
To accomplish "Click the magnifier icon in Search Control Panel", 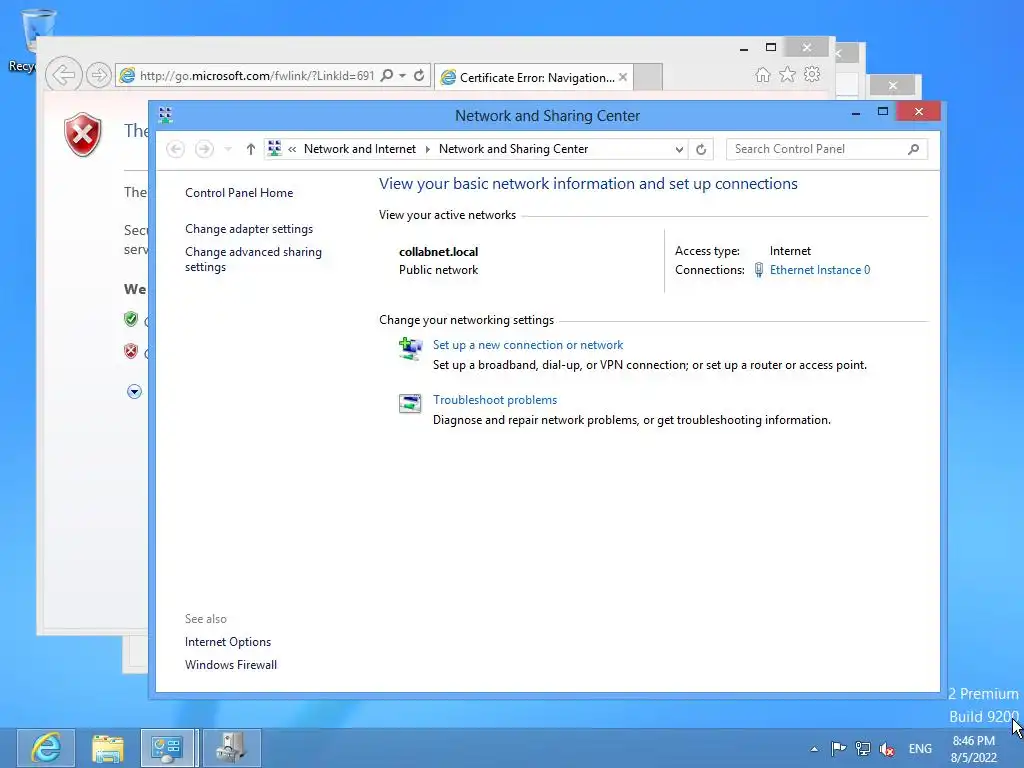I will (913, 149).
